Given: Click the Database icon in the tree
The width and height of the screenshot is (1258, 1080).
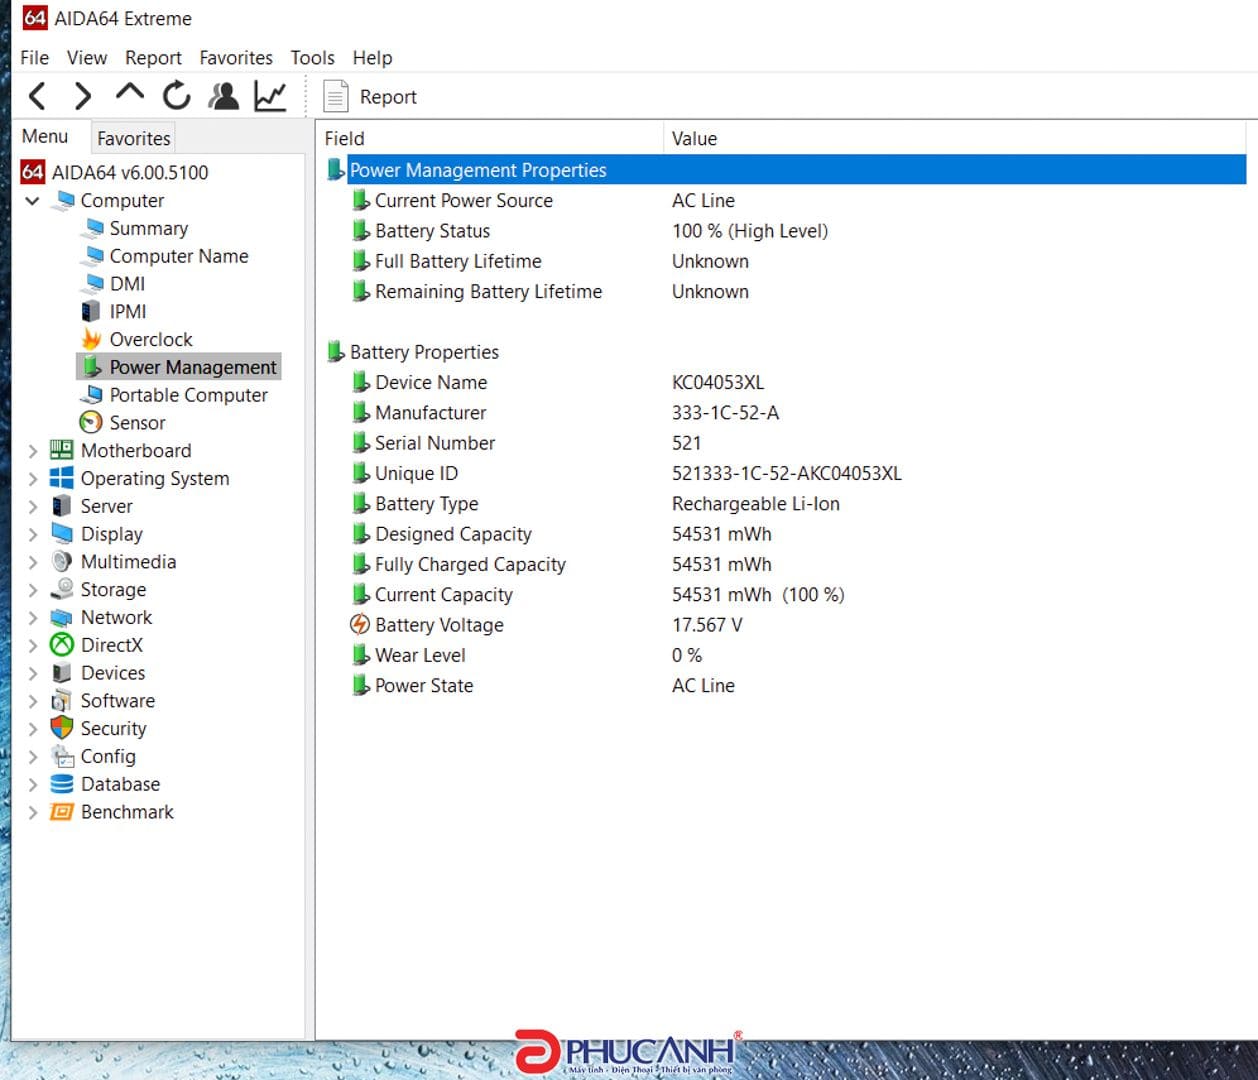Looking at the screenshot, I should point(62,784).
